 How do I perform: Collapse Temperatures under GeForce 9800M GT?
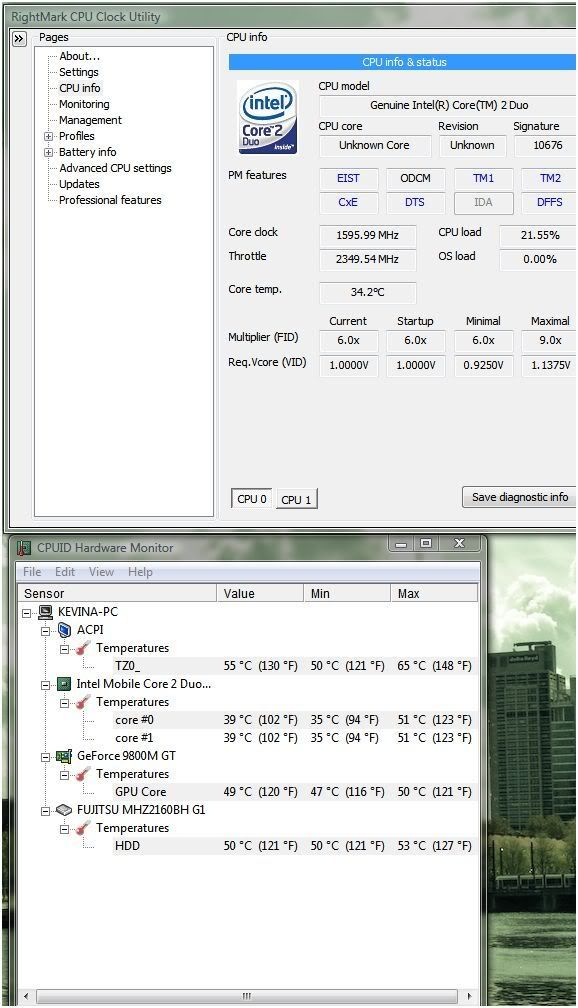64,775
